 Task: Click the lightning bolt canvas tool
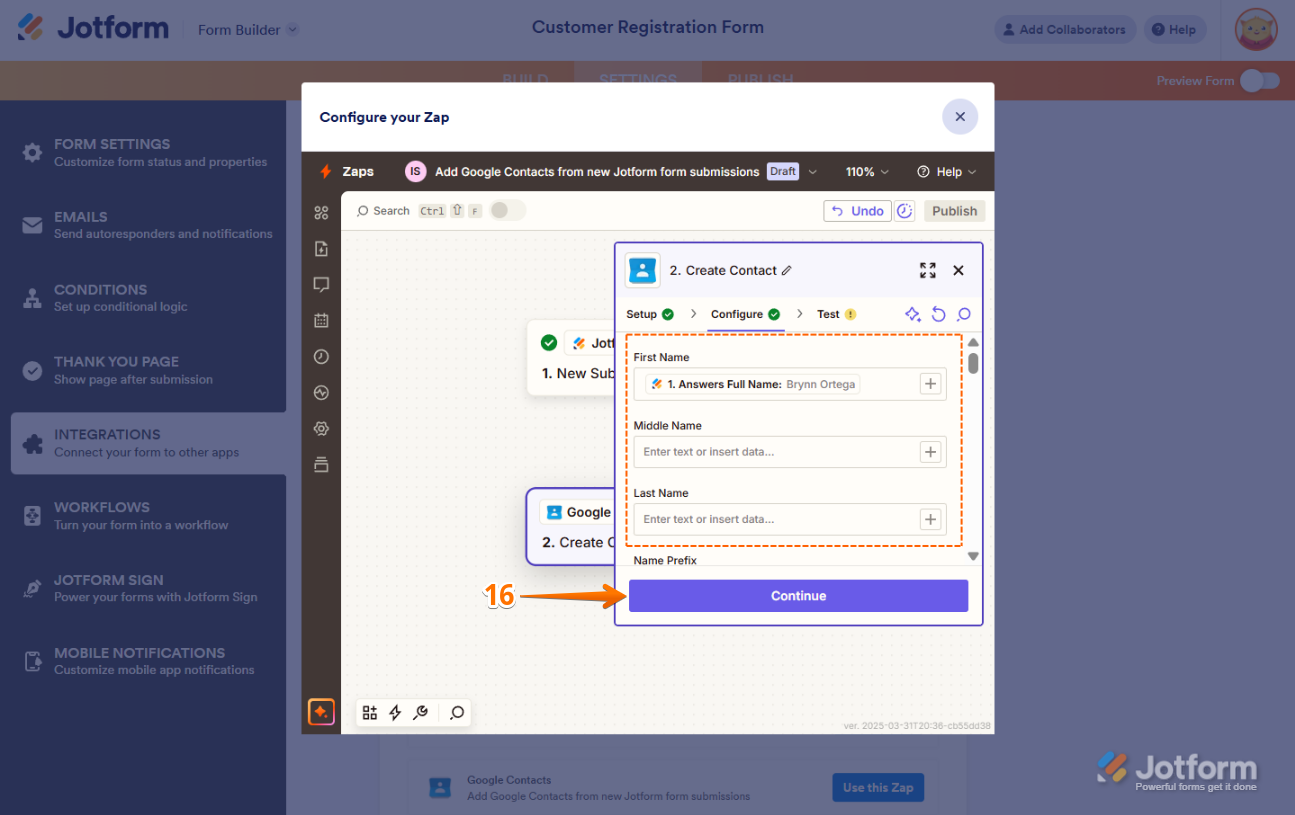point(395,712)
